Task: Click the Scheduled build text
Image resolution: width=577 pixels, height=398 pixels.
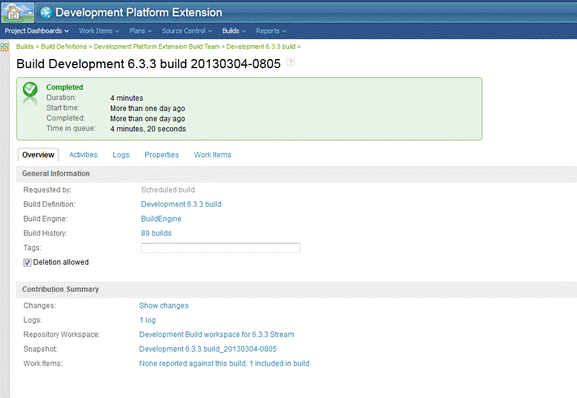Action: click(168, 190)
